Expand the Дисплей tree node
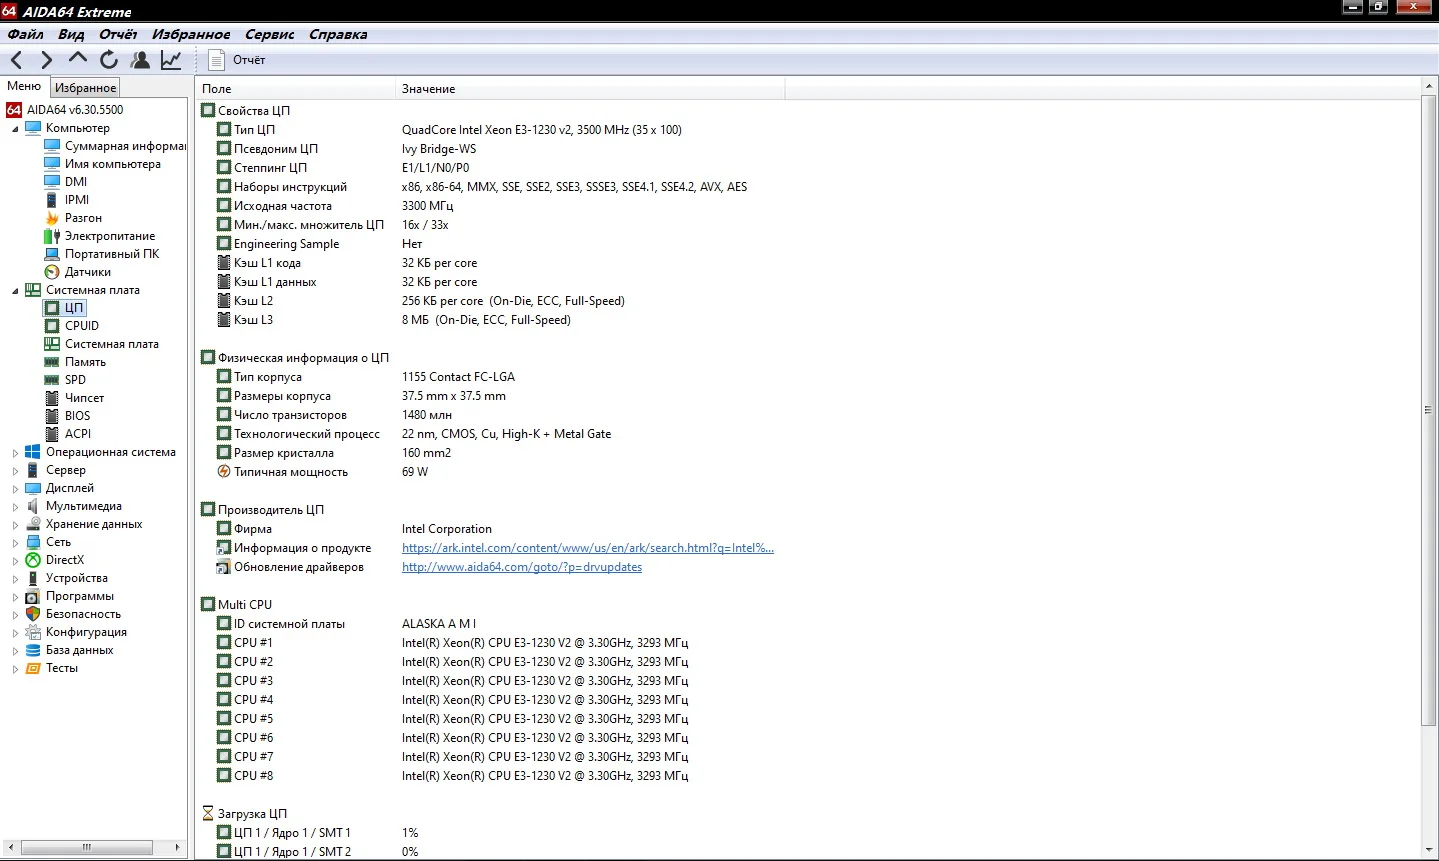1439x861 pixels. 15,488
